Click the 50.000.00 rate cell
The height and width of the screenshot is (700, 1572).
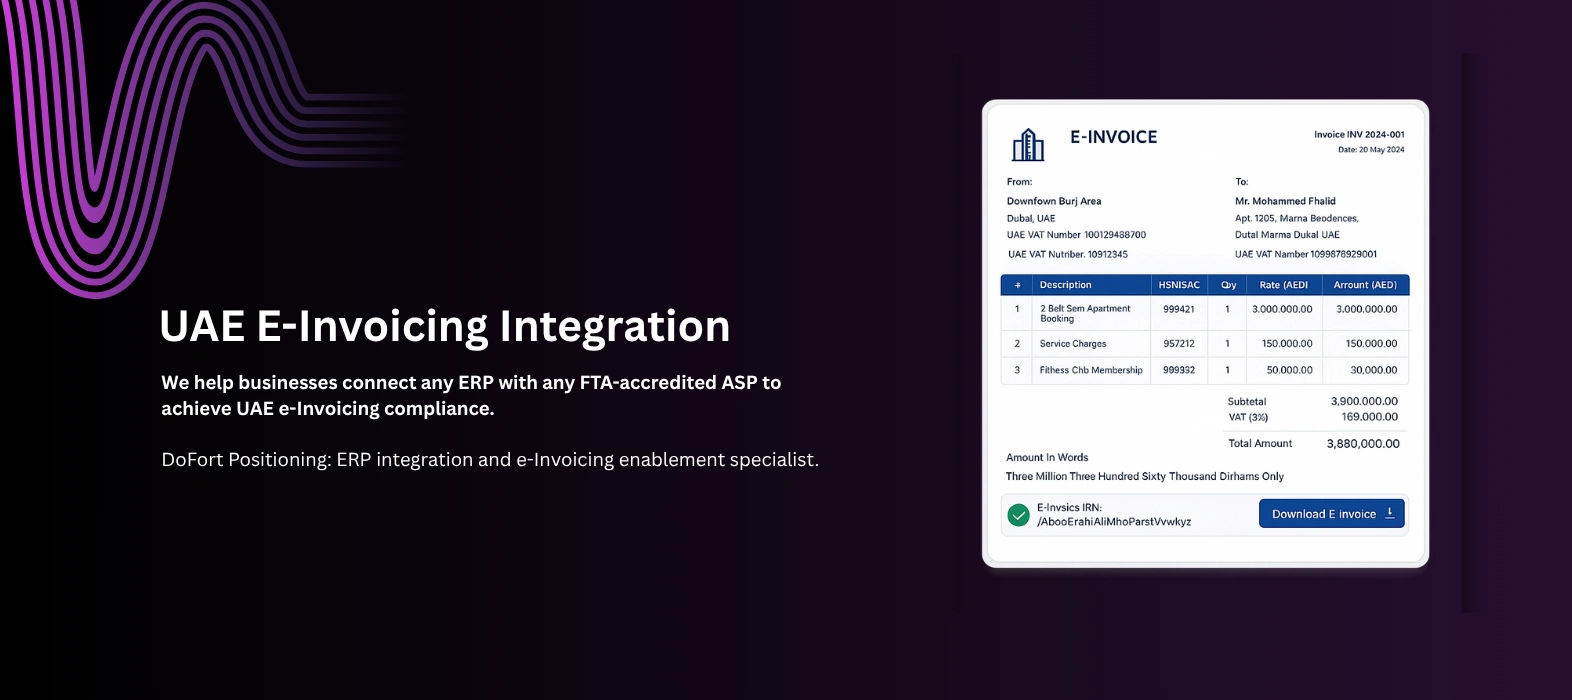(1289, 370)
